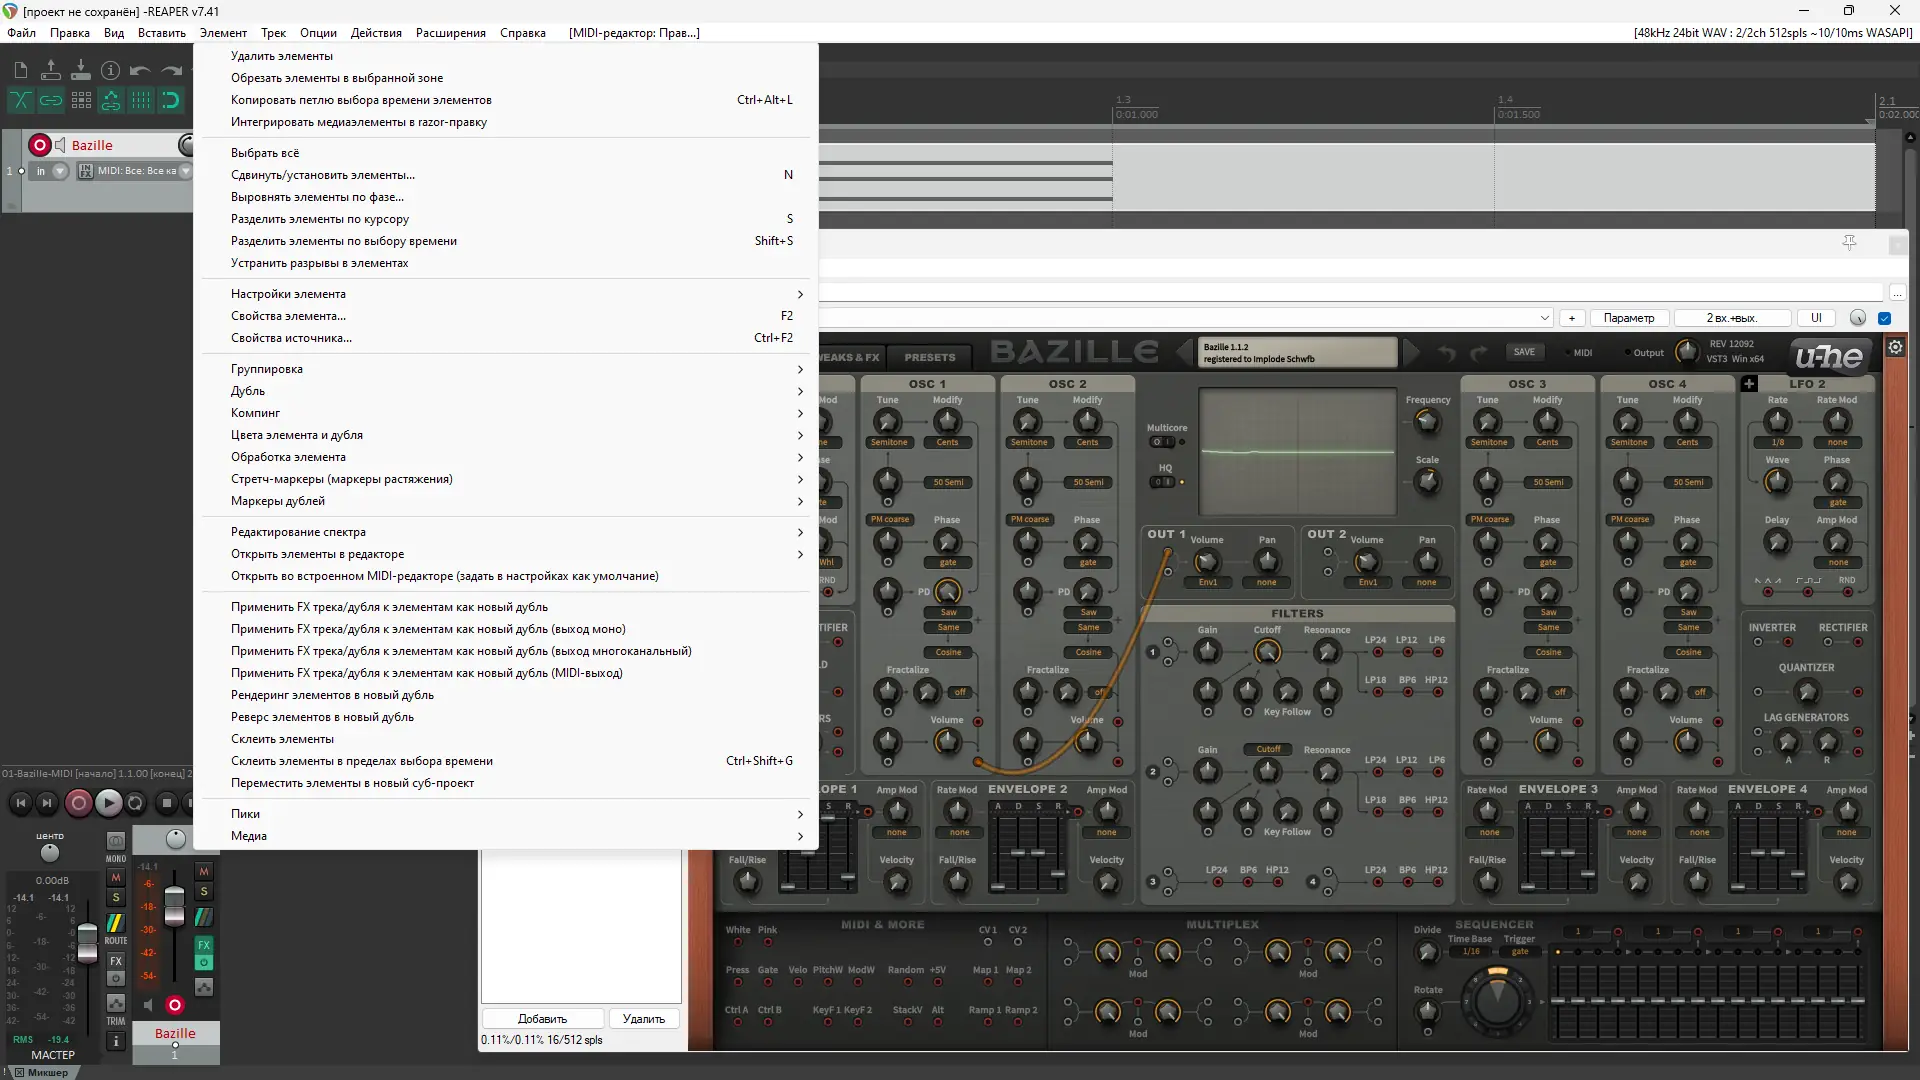Open project settings info icon
Screen dimensions: 1920x1080
[x=111, y=70]
